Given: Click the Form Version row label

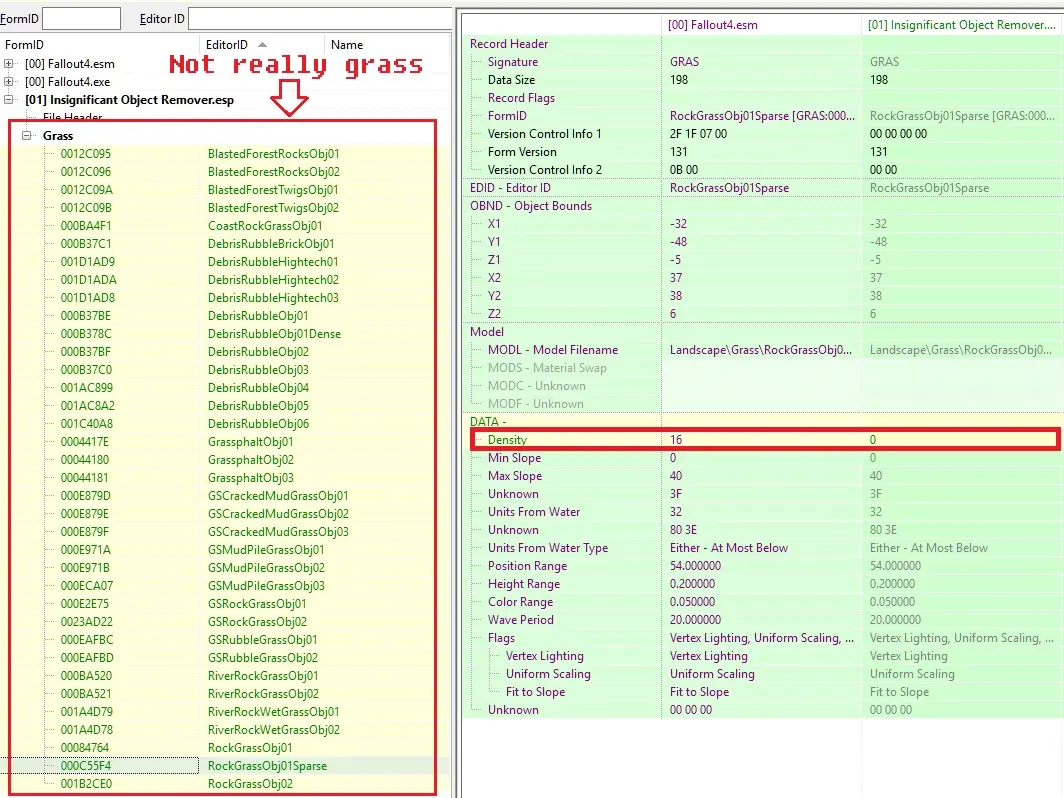Looking at the screenshot, I should (x=522, y=152).
